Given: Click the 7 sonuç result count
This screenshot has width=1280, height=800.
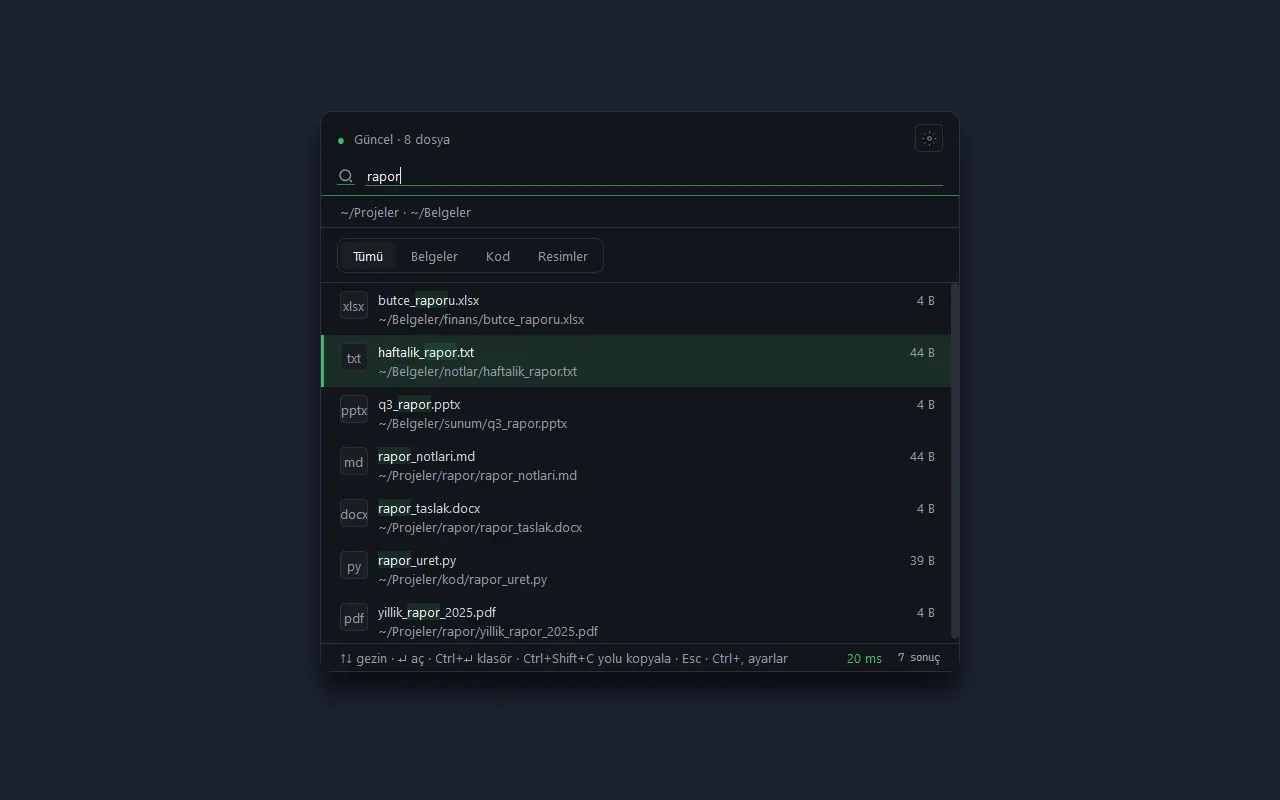Looking at the screenshot, I should pos(919,658).
